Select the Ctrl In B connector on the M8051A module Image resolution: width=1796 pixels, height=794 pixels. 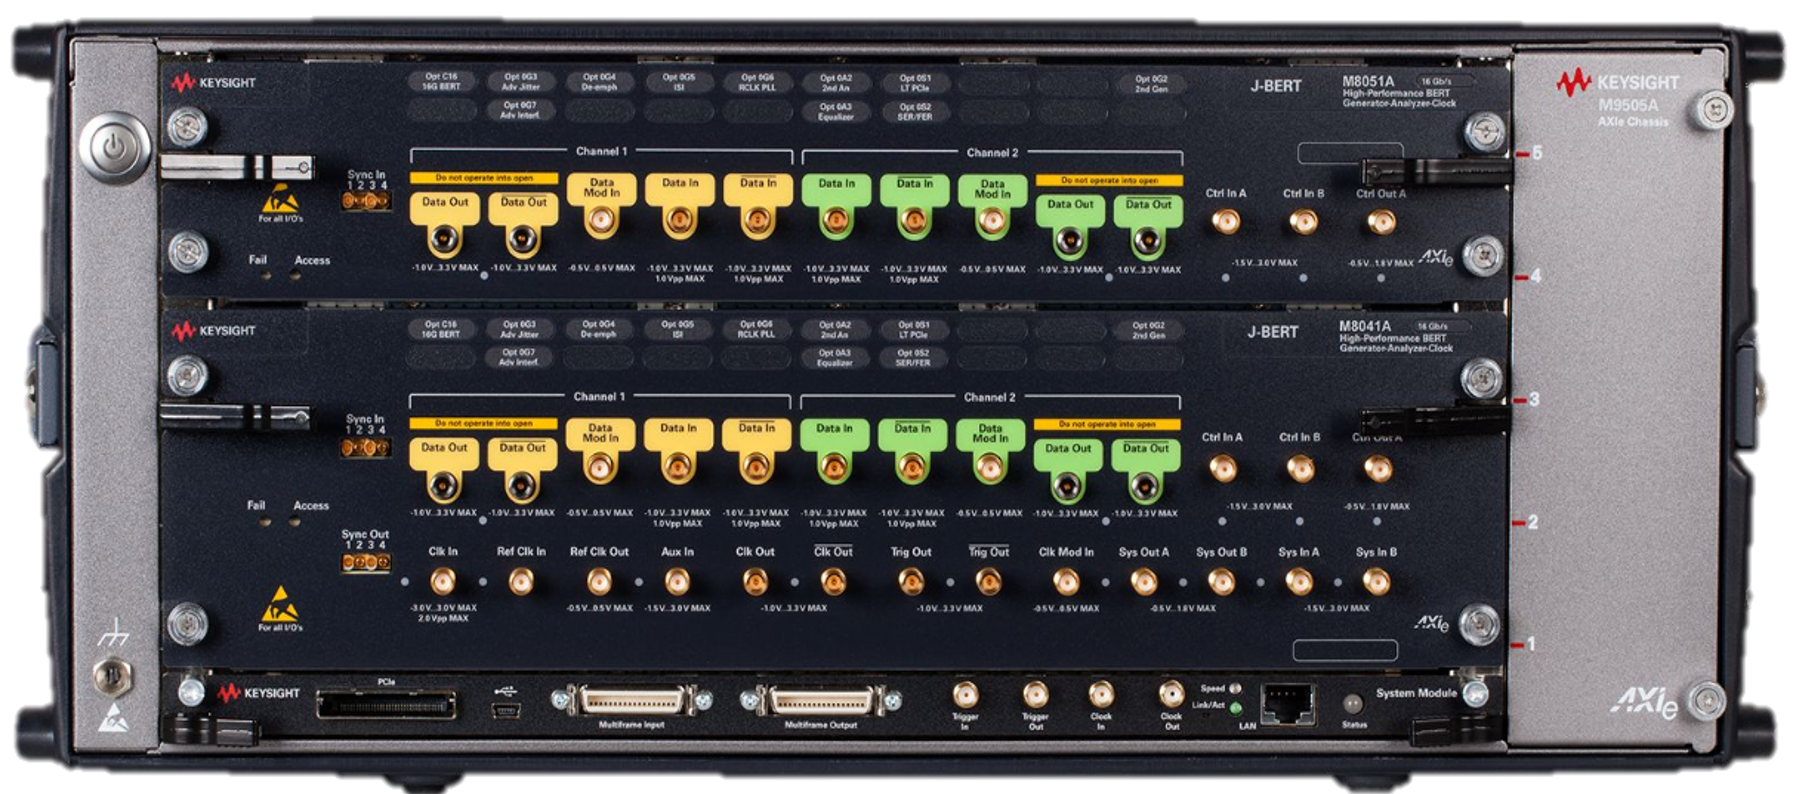pos(1303,221)
